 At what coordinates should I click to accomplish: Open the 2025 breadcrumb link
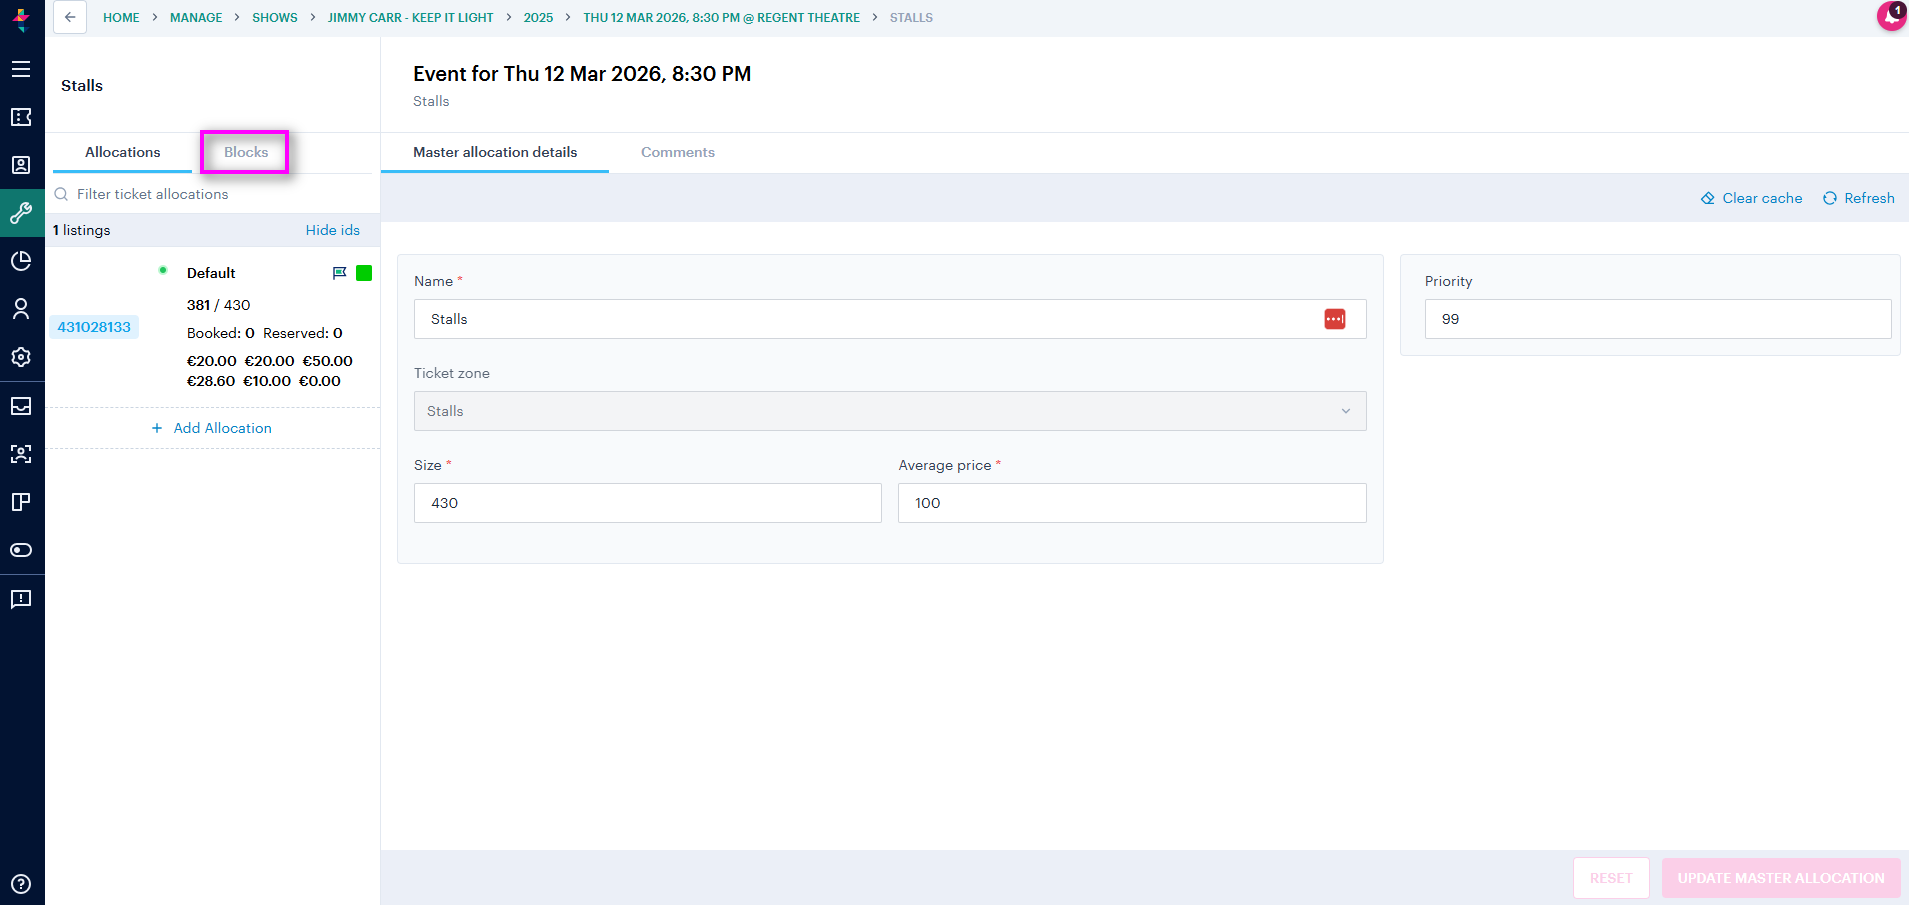[538, 18]
